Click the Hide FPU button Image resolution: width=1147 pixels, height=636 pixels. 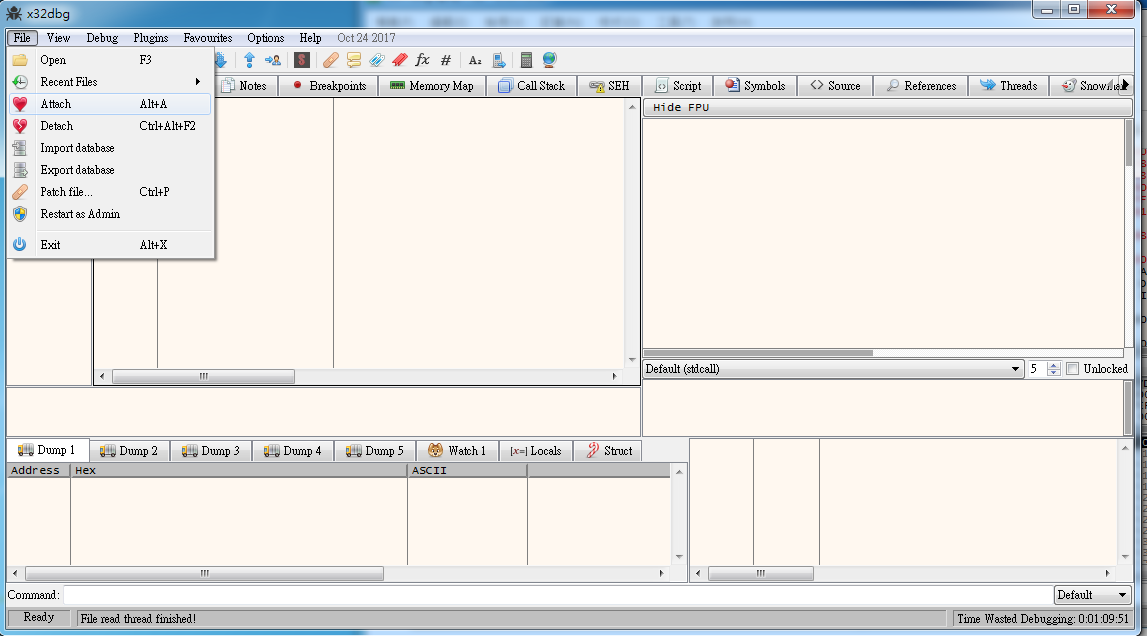click(x=887, y=108)
